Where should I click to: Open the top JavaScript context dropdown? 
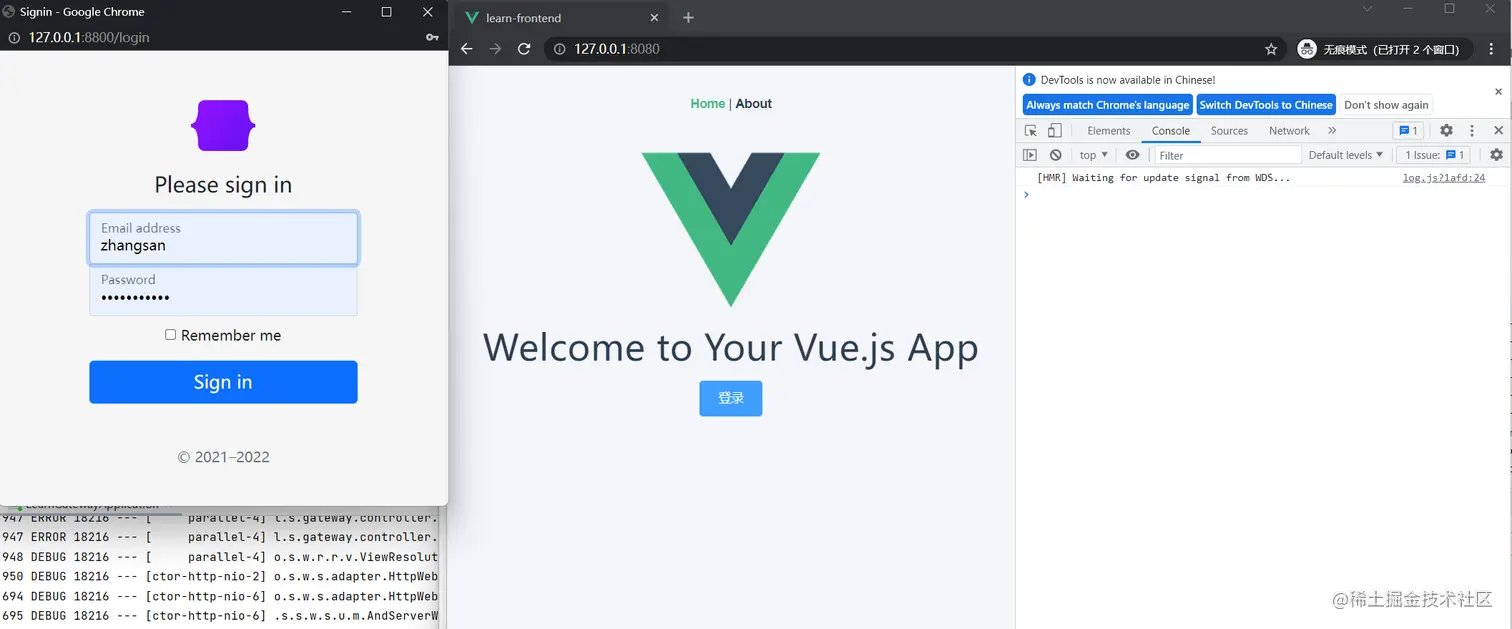[x=1094, y=155]
